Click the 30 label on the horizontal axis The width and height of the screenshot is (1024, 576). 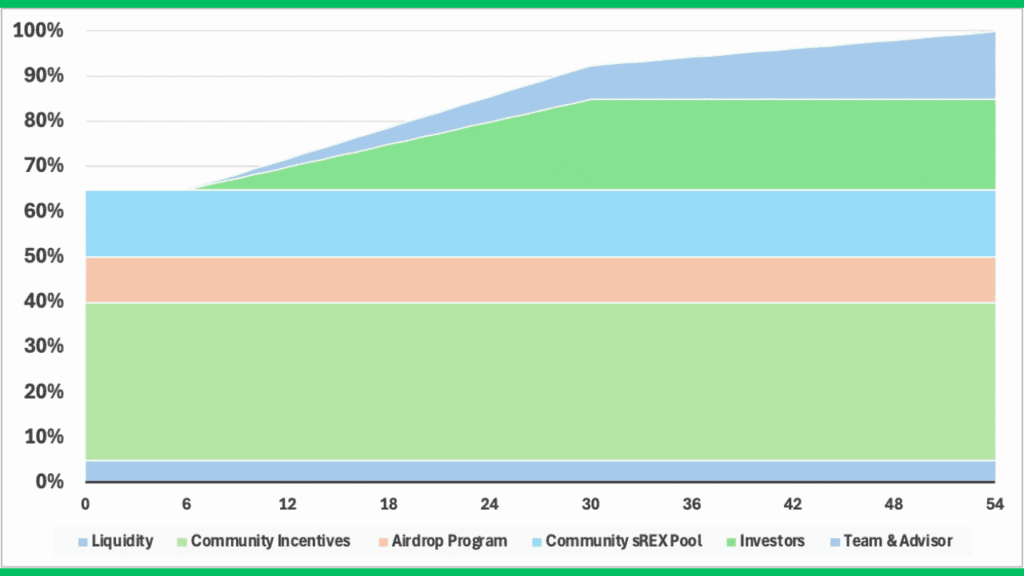592,504
